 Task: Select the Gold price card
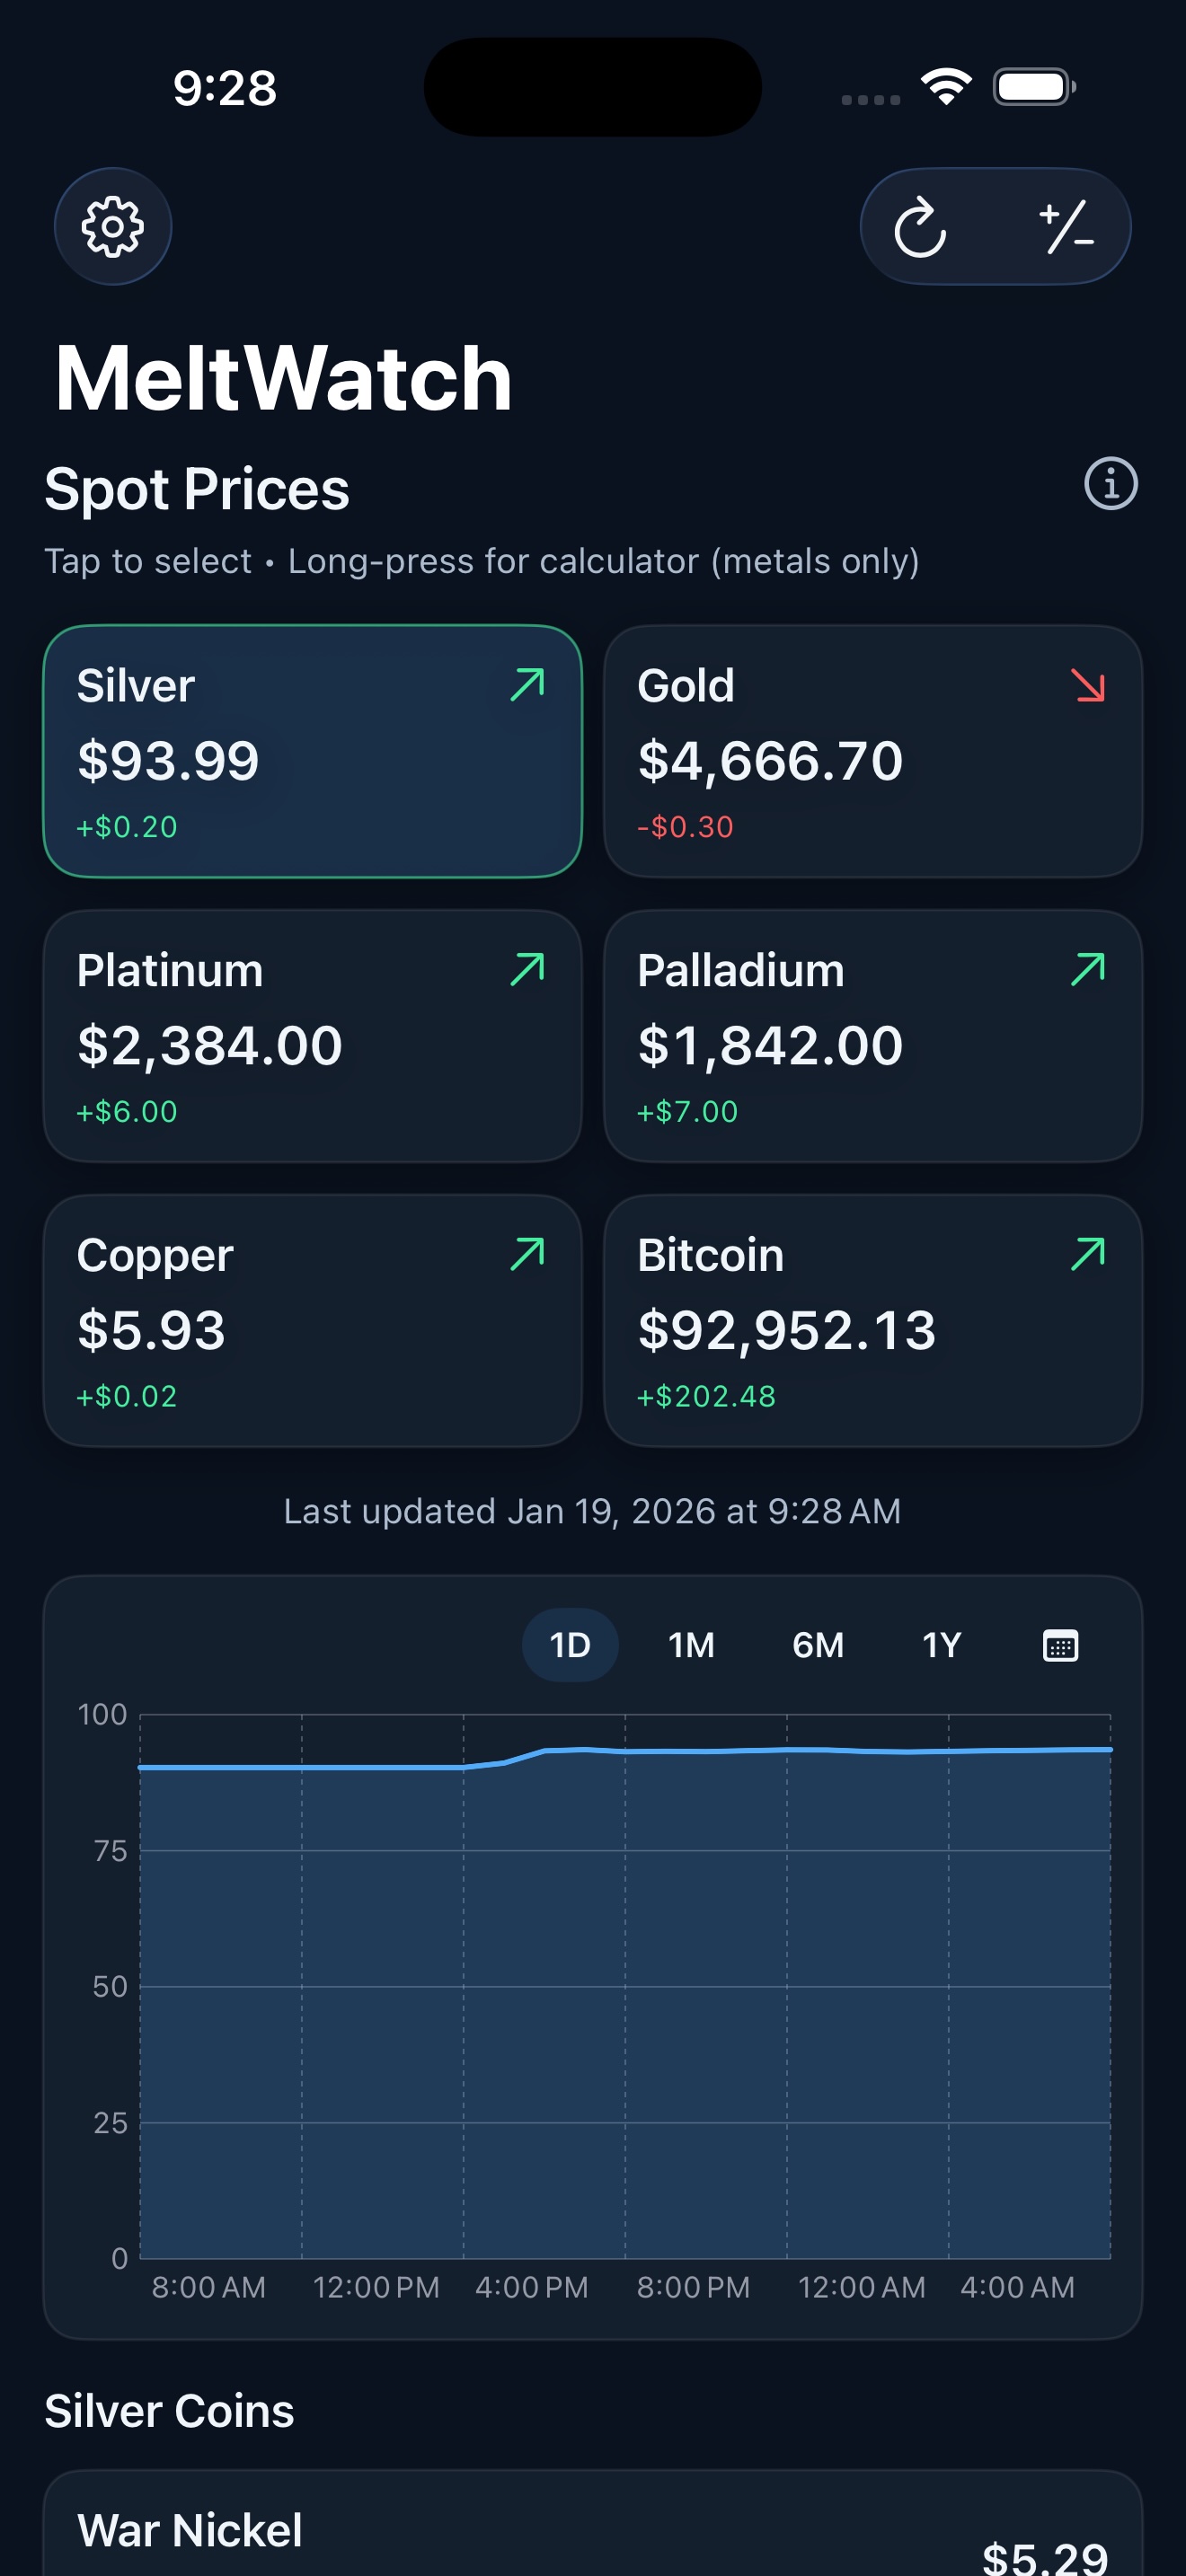click(872, 751)
